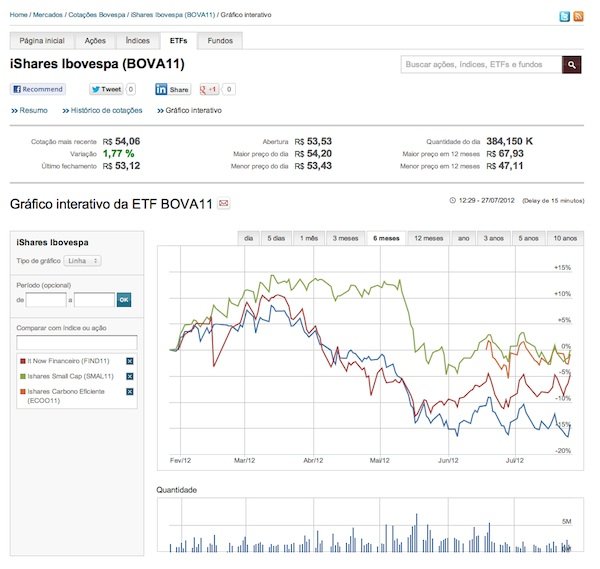This screenshot has height=569, width=600.
Task: Click the Google +1 button
Action: click(209, 89)
